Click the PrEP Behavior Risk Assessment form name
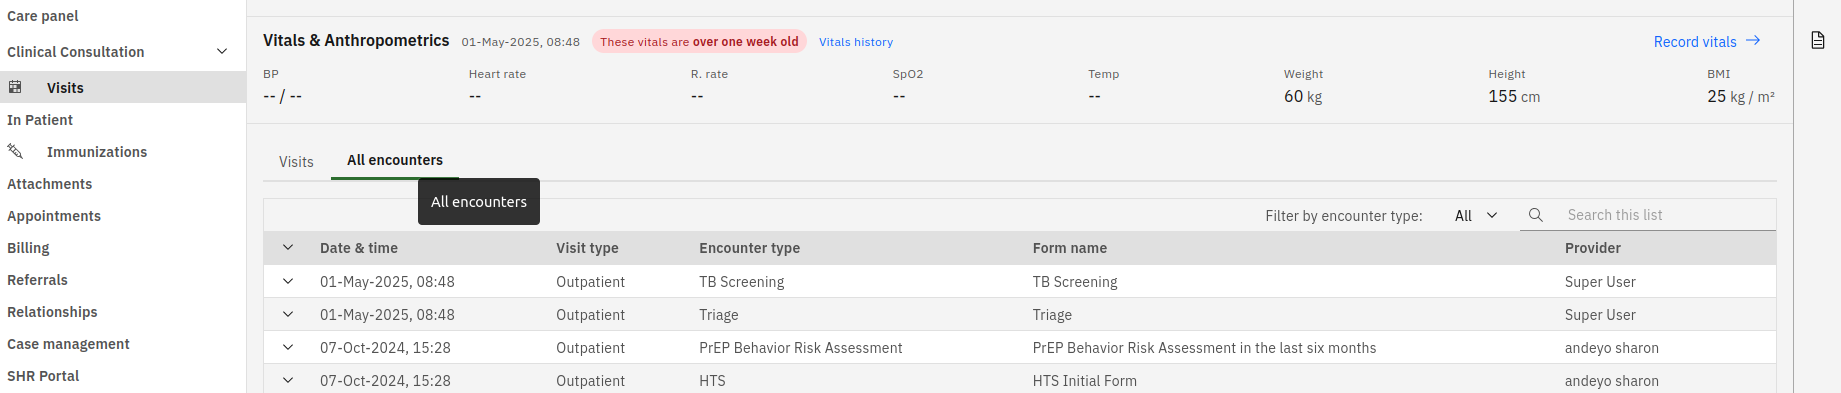 tap(1204, 348)
